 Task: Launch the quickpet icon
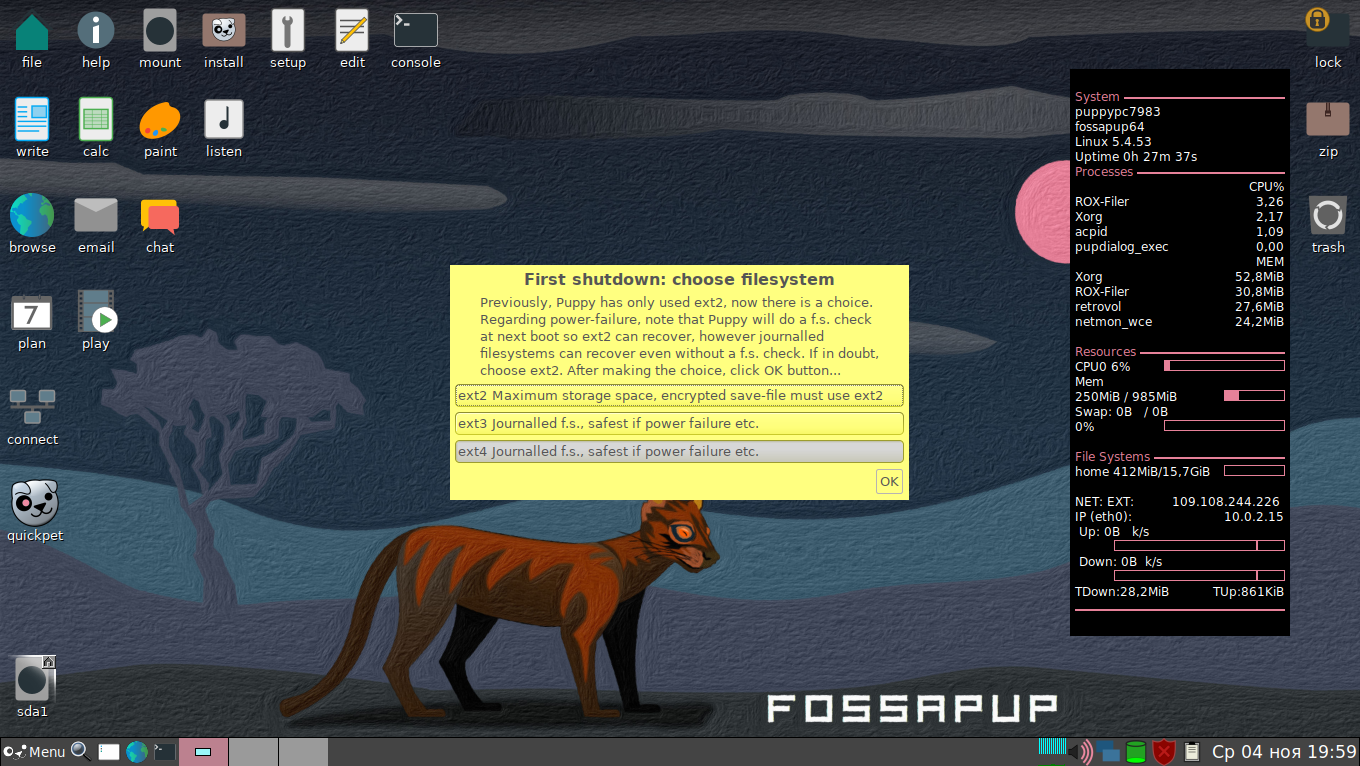(x=34, y=503)
